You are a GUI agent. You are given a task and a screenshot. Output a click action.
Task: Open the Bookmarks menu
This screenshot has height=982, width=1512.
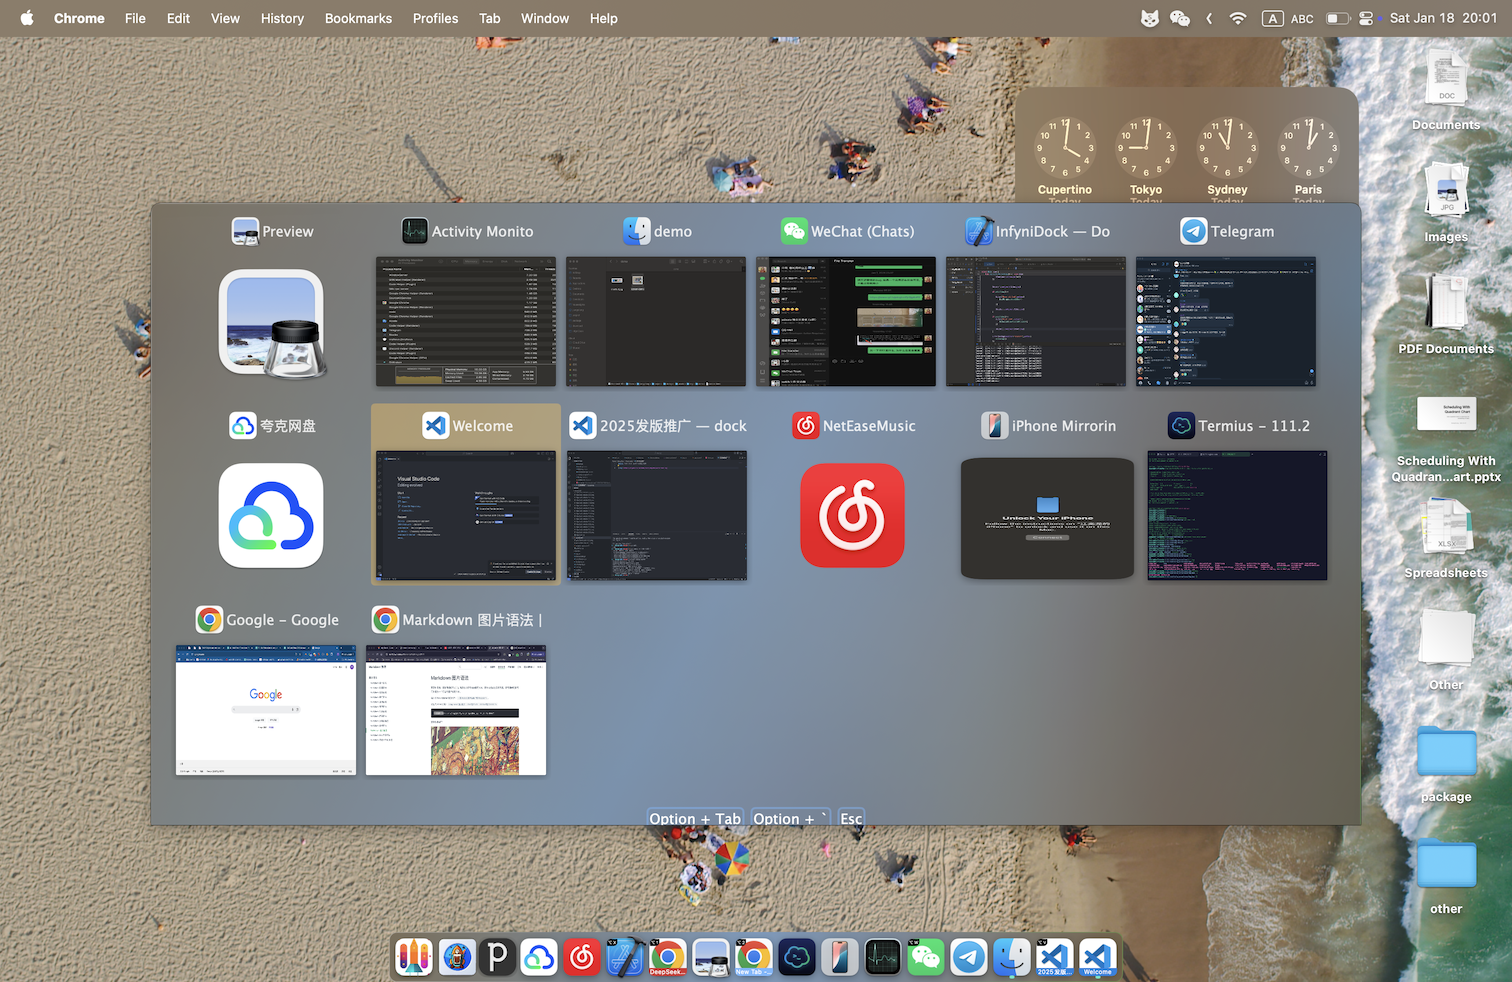point(358,18)
